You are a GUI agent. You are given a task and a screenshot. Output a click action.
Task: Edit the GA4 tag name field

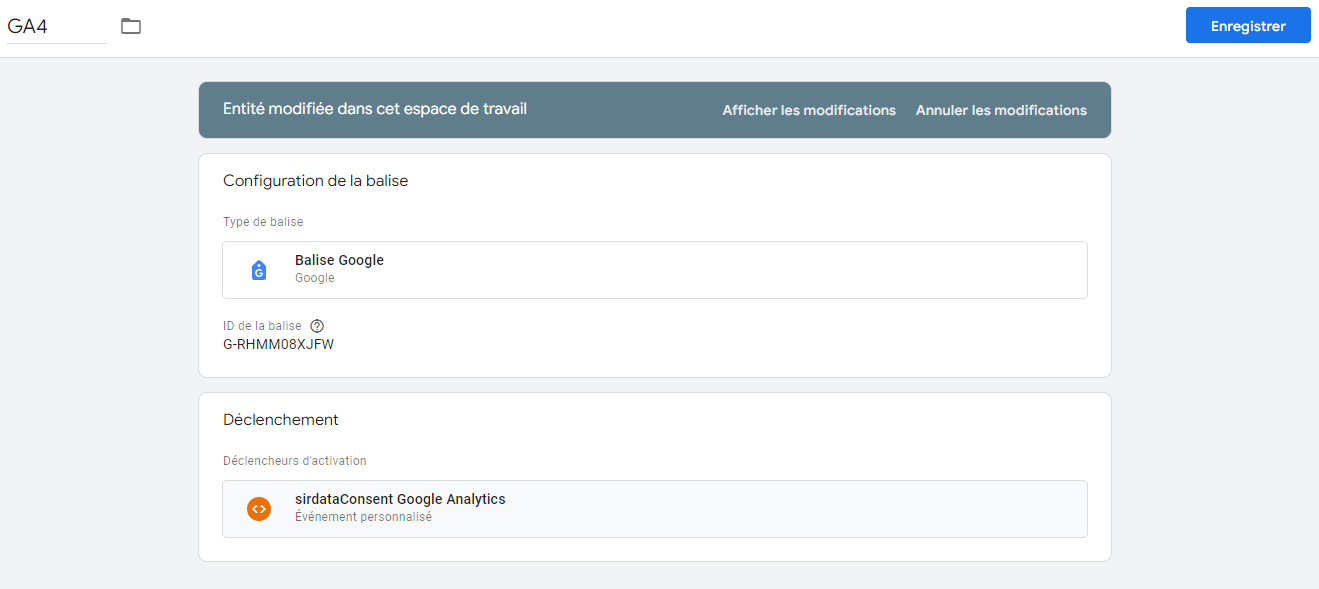pyautogui.click(x=55, y=27)
